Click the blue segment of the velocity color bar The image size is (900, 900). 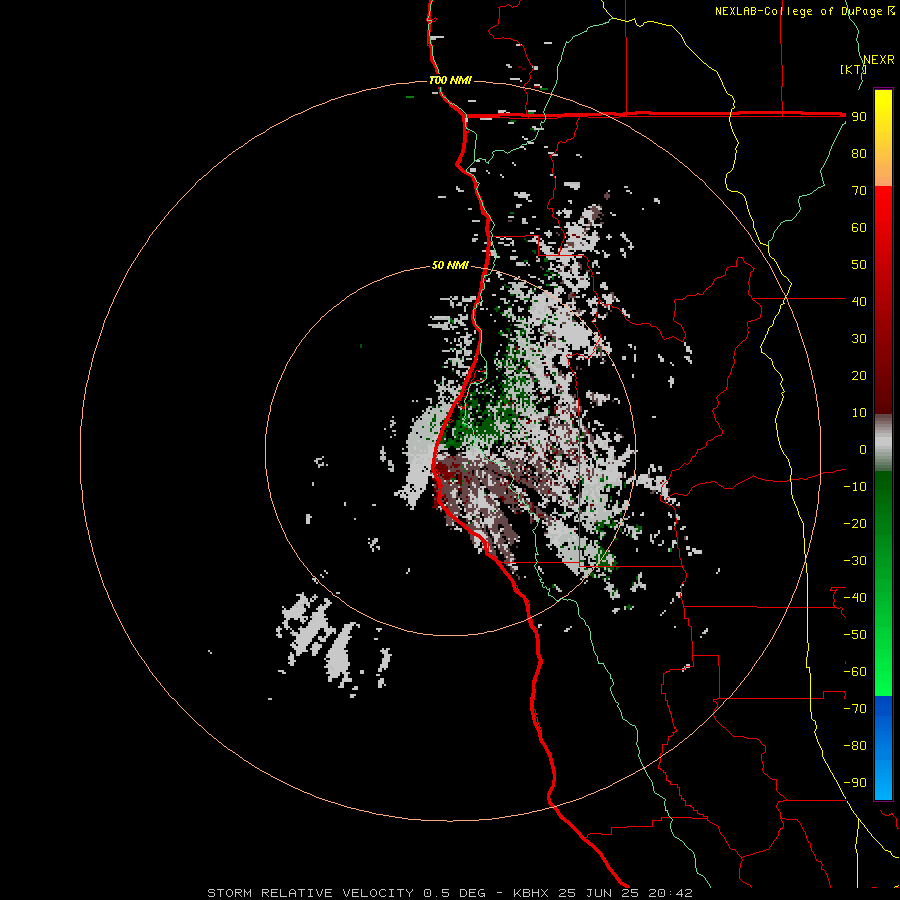883,748
